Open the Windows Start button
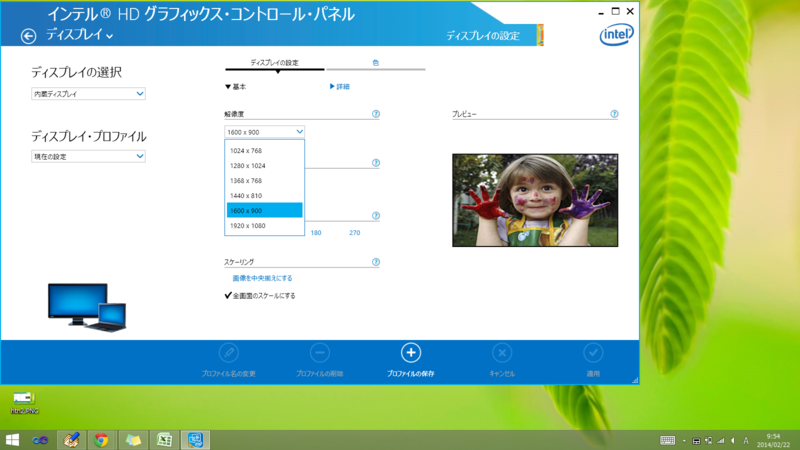The width and height of the screenshot is (800, 450). (x=12, y=440)
